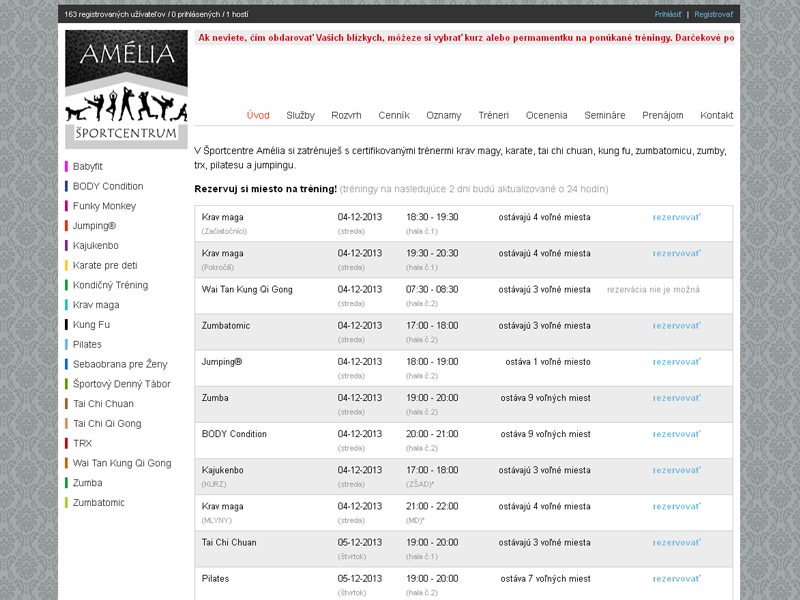Reserve Tai Chi Chuan 05-12-2013 training
The width and height of the screenshot is (800, 600).
coord(677,543)
